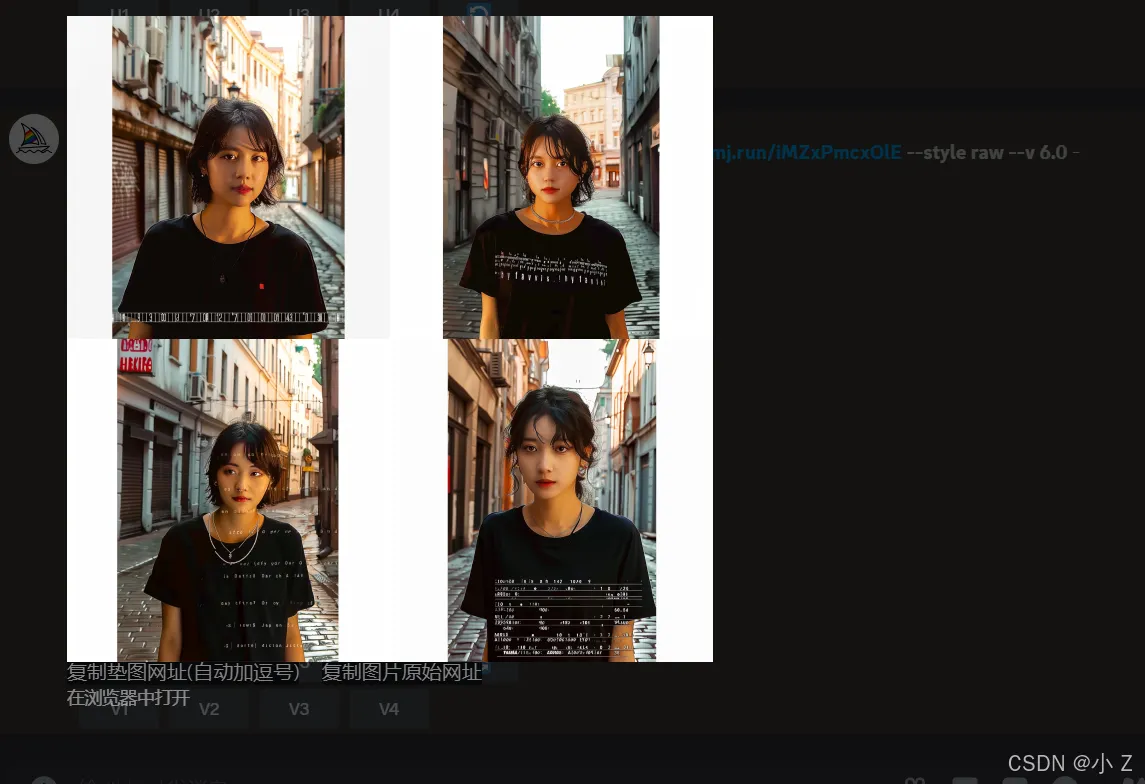
Task: Select the bottom-left generated portrait image
Action: (228, 500)
